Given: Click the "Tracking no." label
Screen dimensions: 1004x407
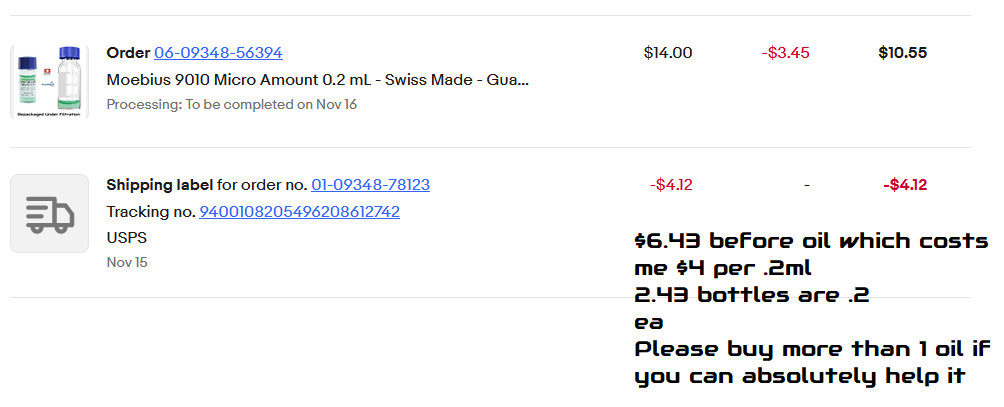Looking at the screenshot, I should (150, 212).
